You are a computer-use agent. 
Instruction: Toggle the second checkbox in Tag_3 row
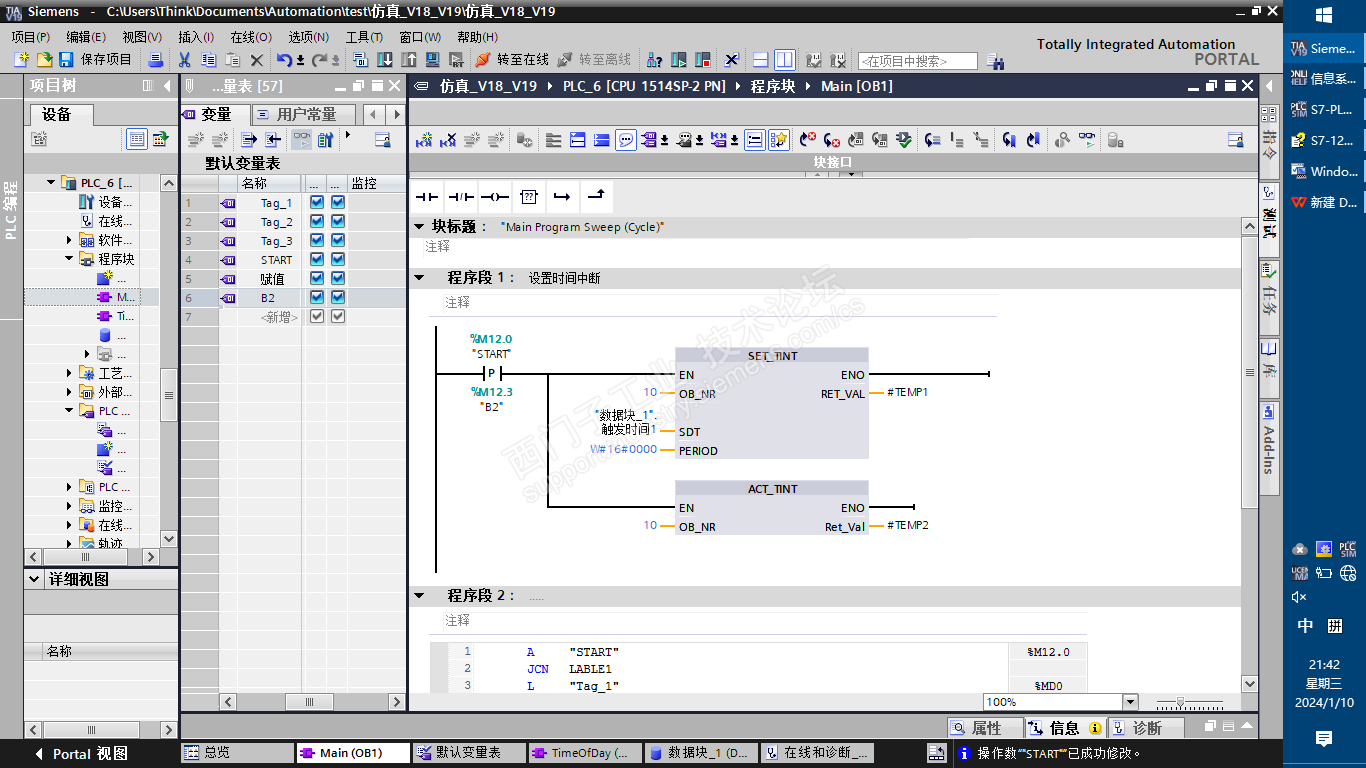click(338, 241)
